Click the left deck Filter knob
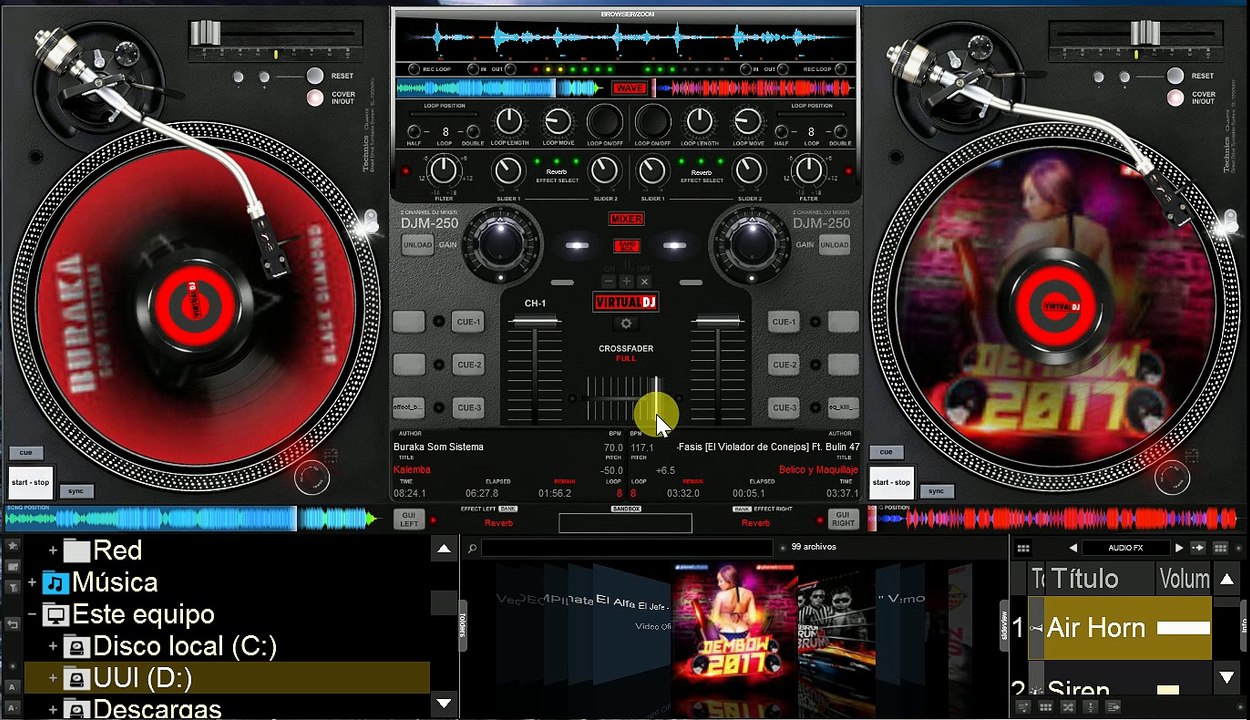The image size is (1250, 720). click(444, 171)
